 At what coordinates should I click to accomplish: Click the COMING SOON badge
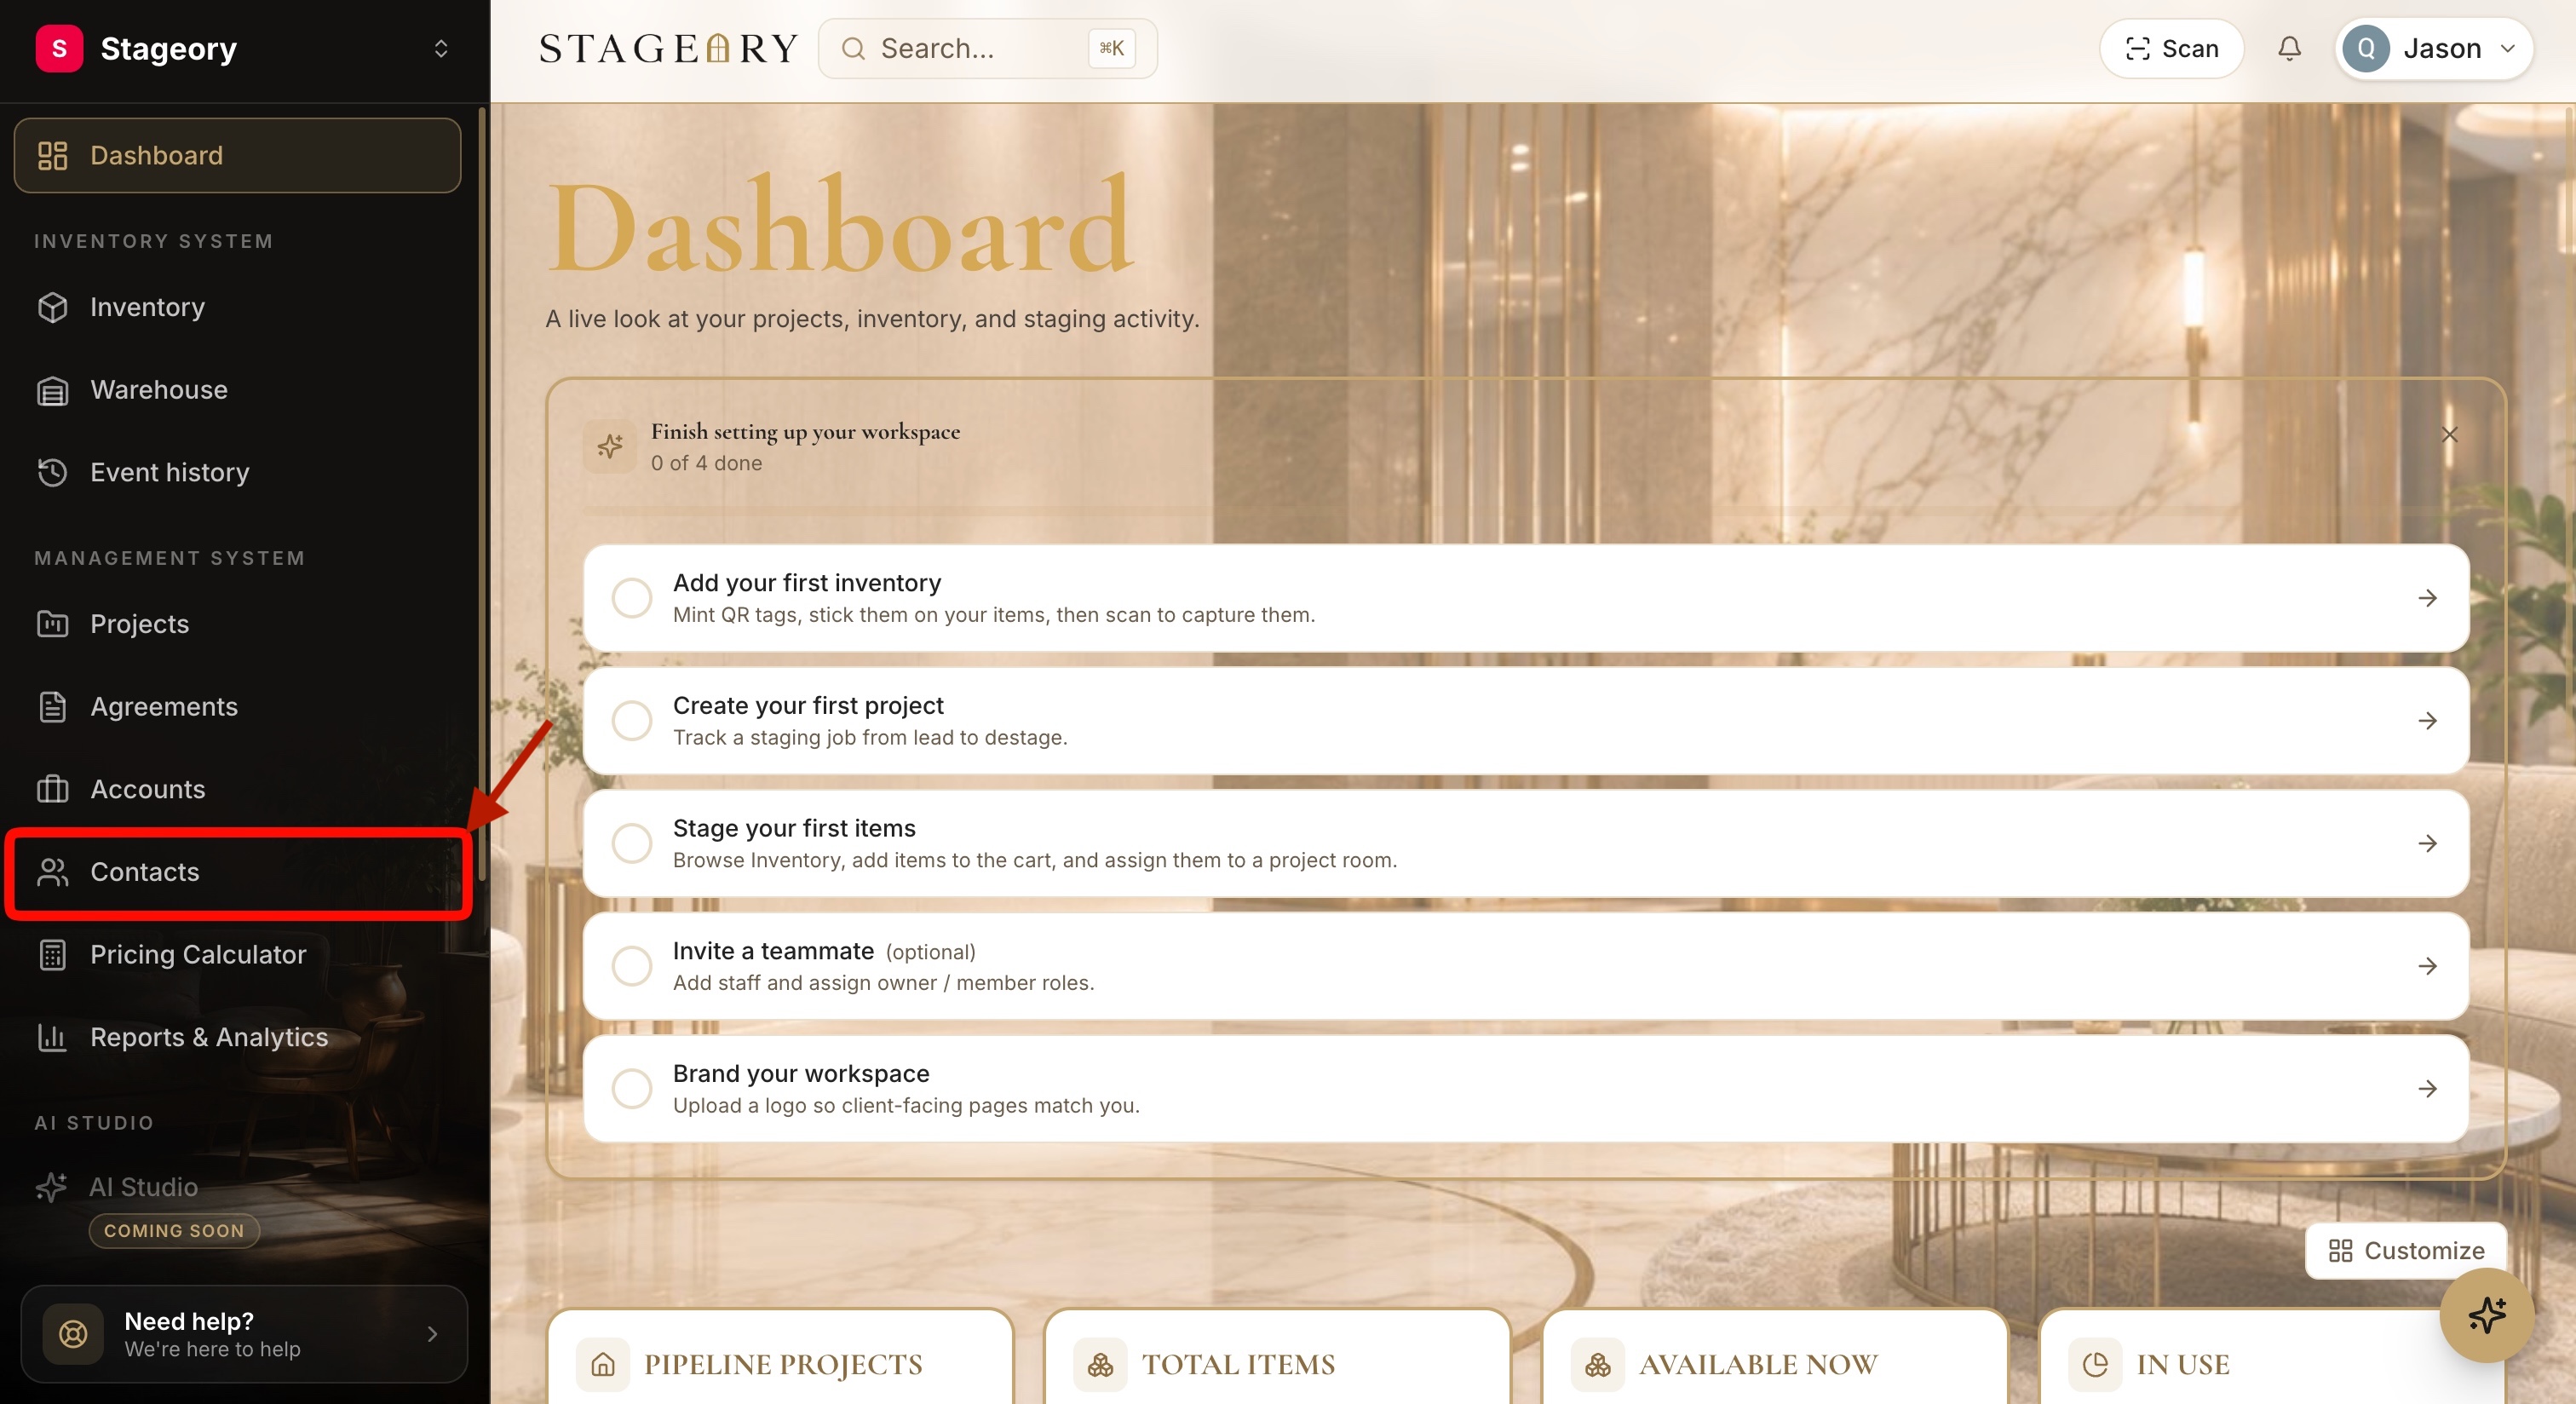click(174, 1231)
